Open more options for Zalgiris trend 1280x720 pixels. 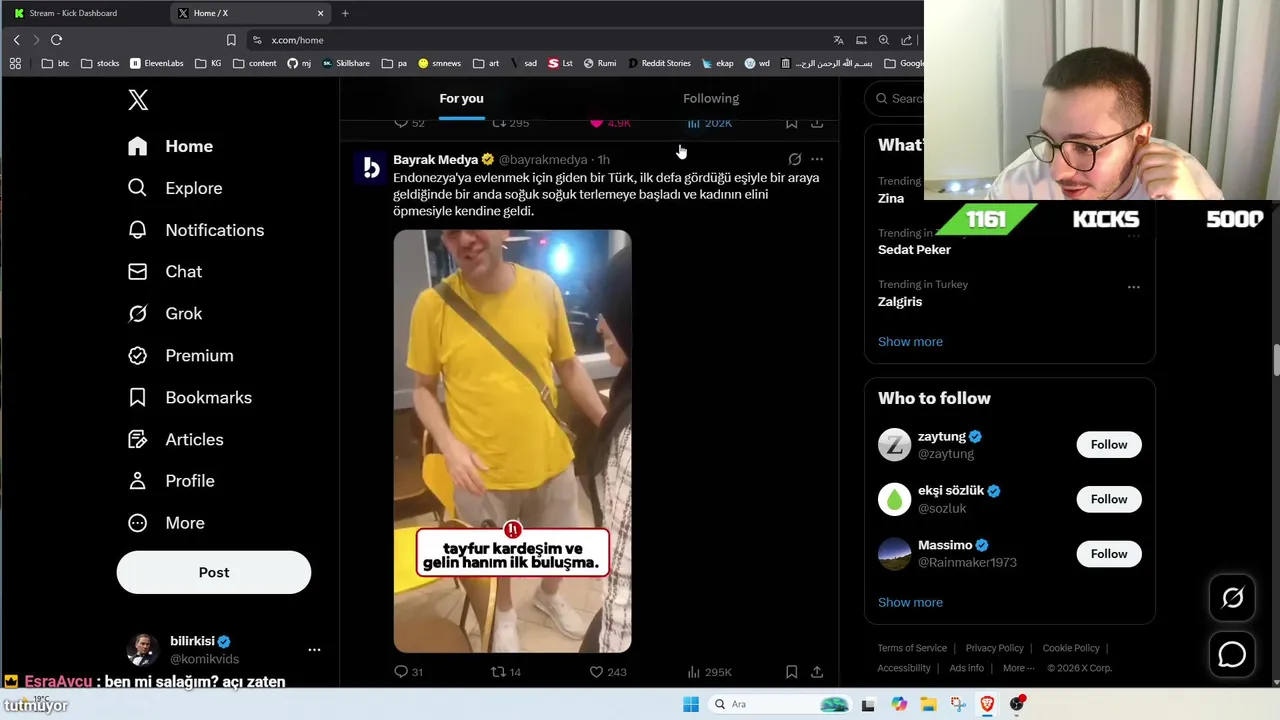coord(1133,287)
